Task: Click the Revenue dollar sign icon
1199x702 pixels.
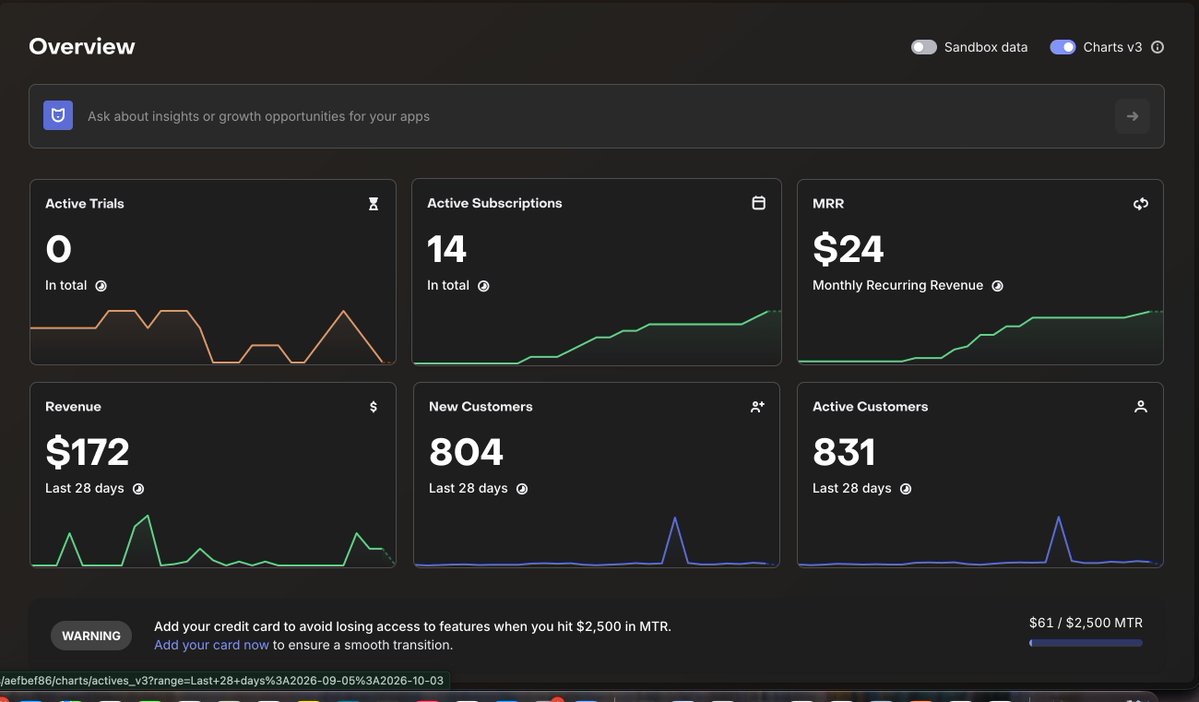Action: pyautogui.click(x=373, y=407)
